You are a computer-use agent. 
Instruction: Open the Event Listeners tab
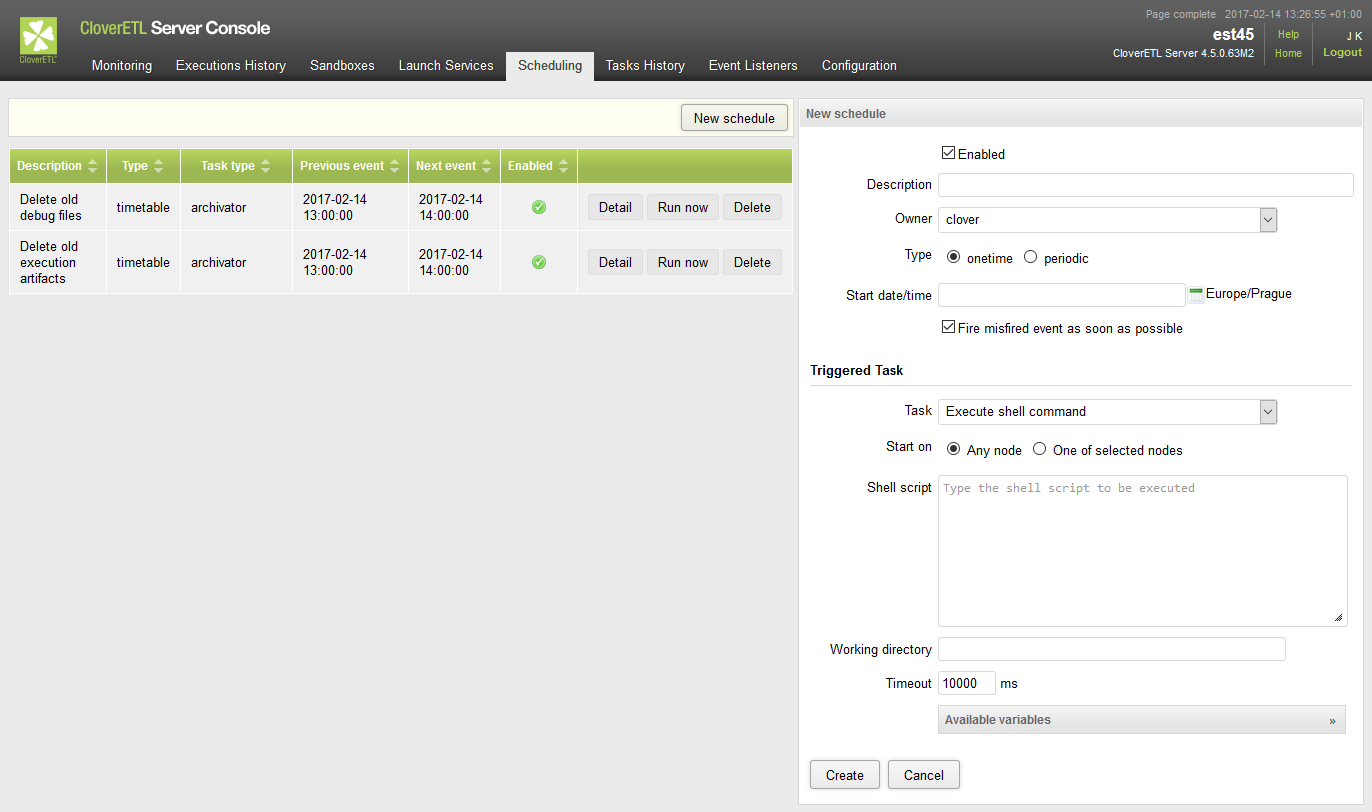tap(753, 66)
